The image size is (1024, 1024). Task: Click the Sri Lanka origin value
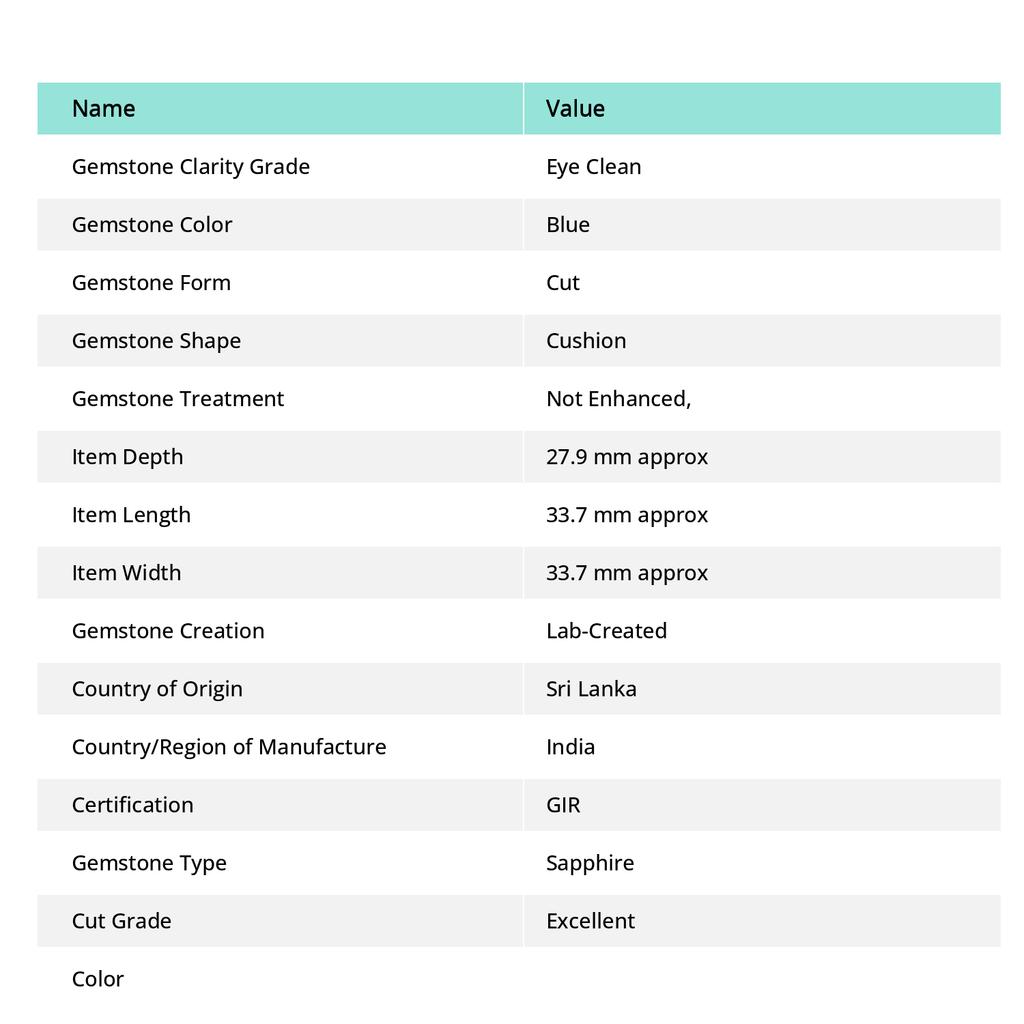click(591, 689)
